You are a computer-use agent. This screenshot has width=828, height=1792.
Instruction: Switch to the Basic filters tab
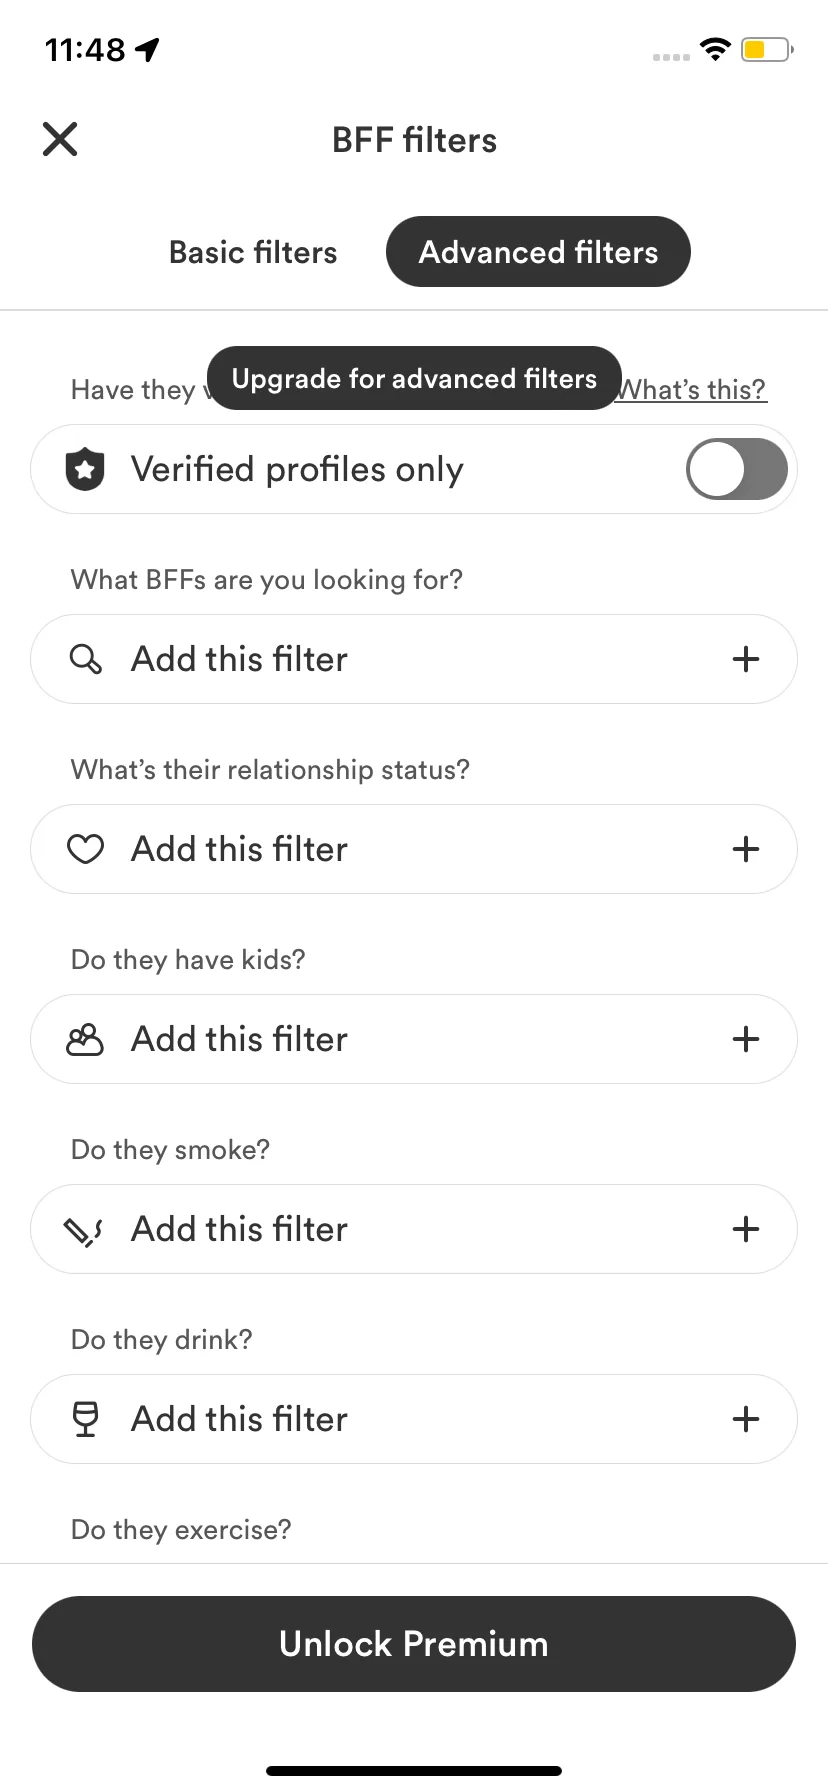coord(253,252)
